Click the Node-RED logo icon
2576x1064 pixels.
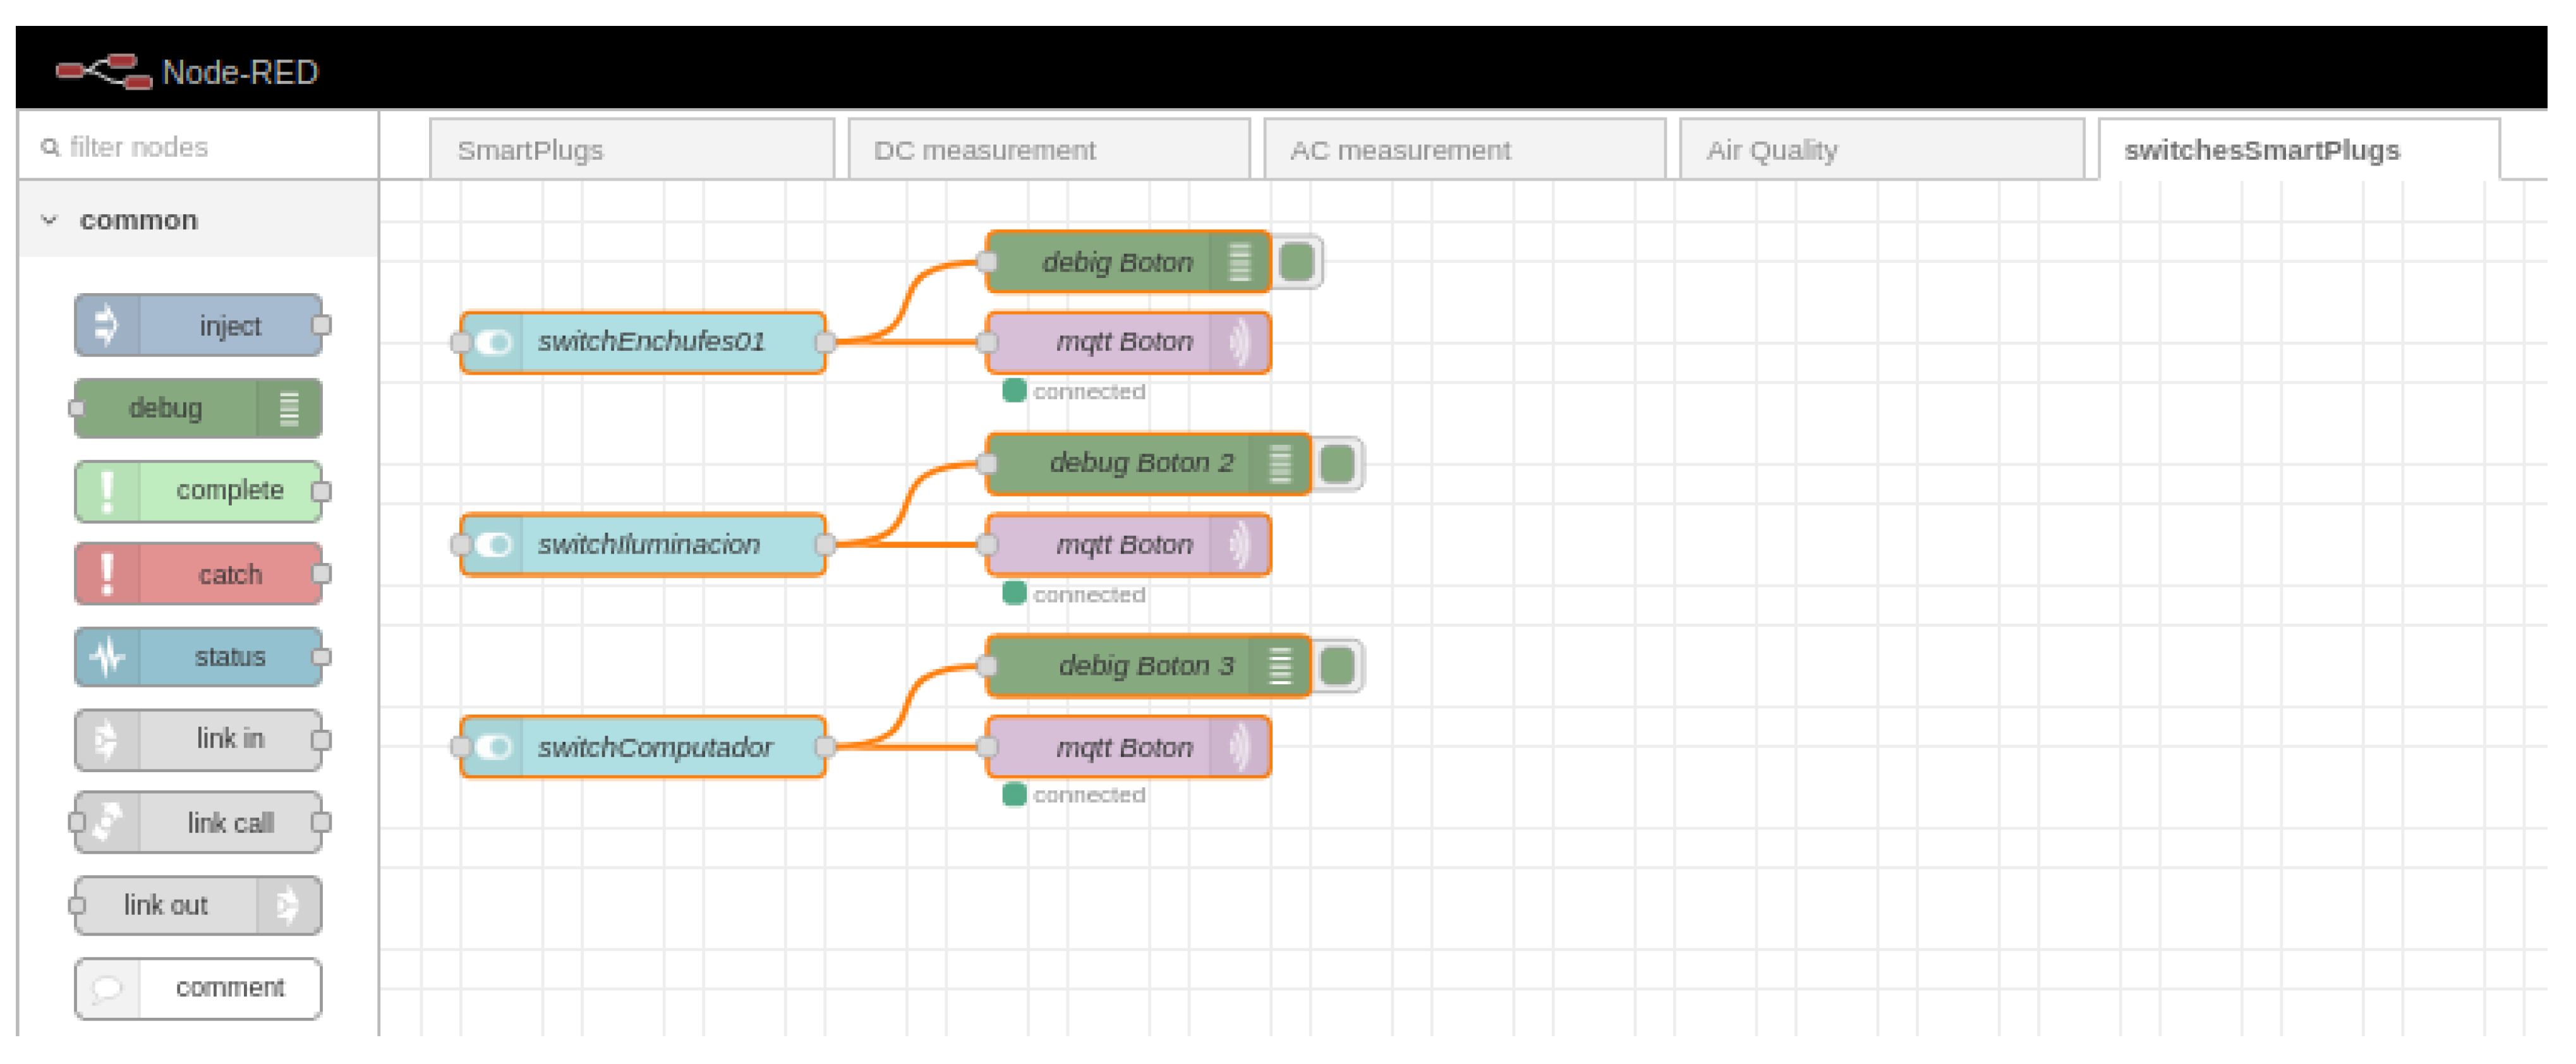[x=103, y=71]
